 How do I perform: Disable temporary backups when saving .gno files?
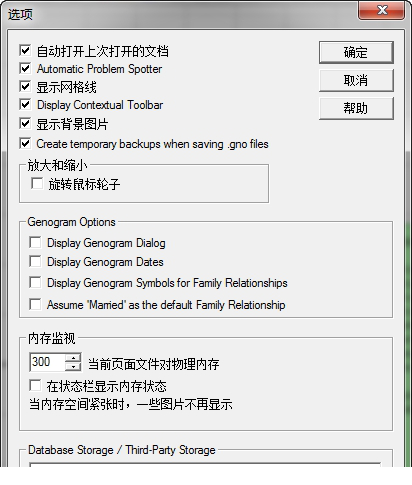(25, 144)
